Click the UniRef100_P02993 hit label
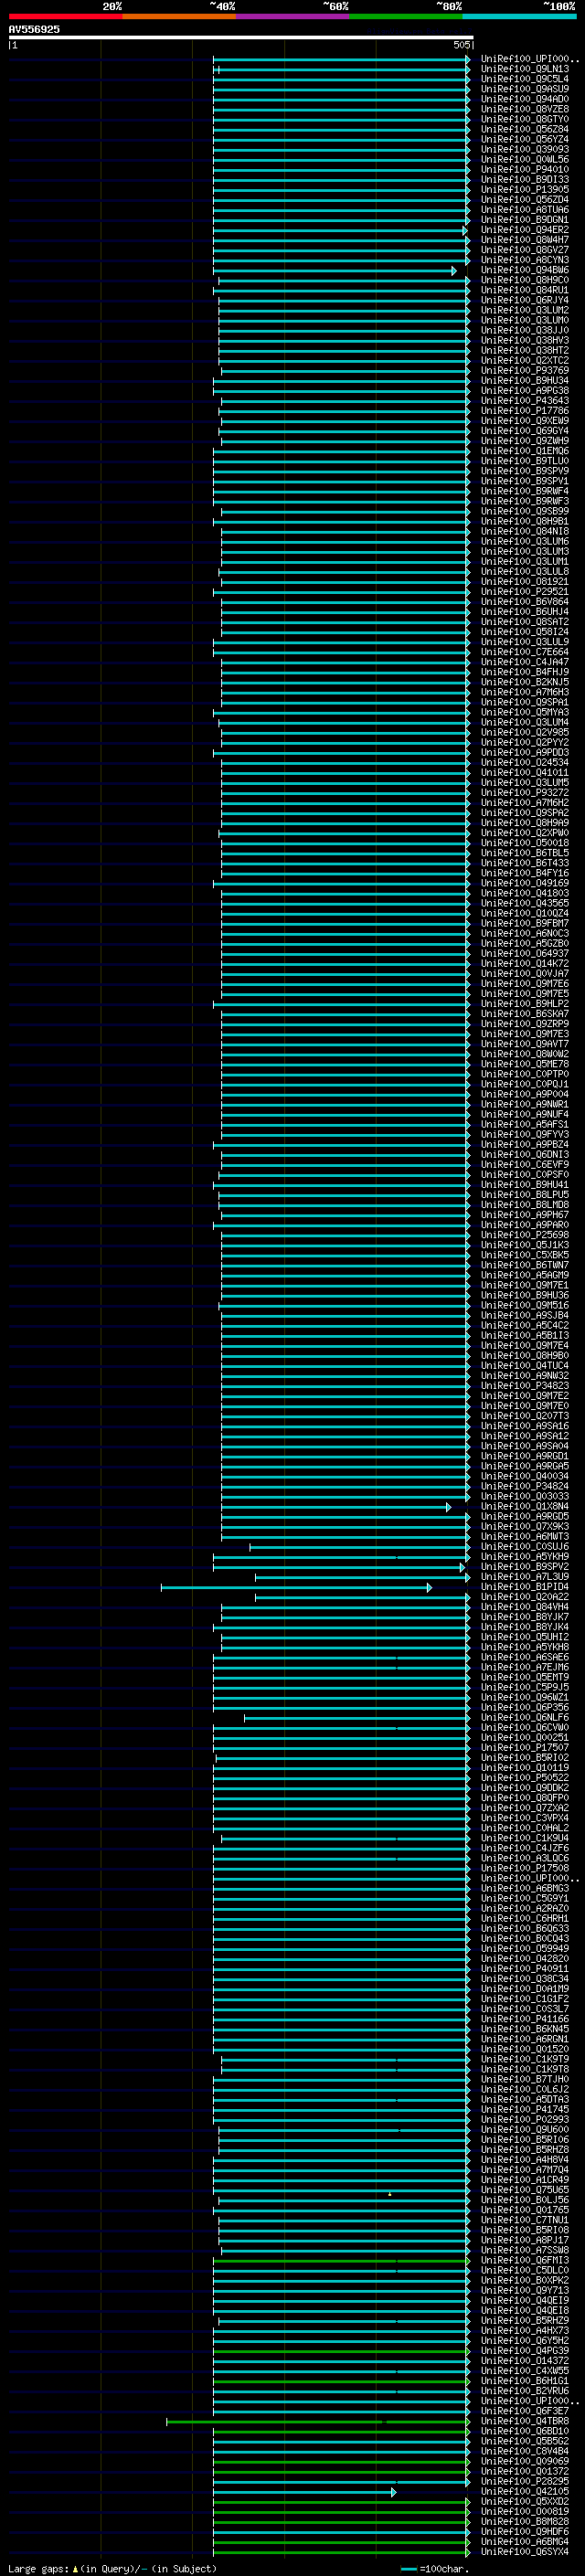The image size is (585, 2576). pyautogui.click(x=524, y=2119)
